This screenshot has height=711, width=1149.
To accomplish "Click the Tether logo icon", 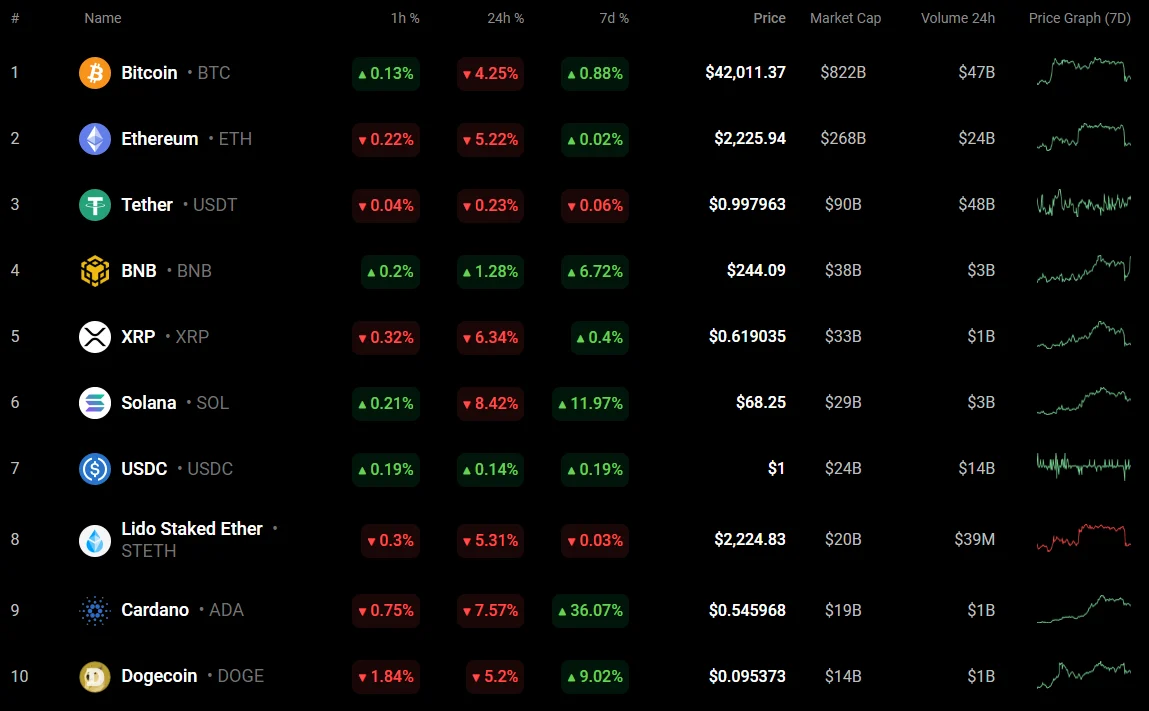I will pos(95,205).
